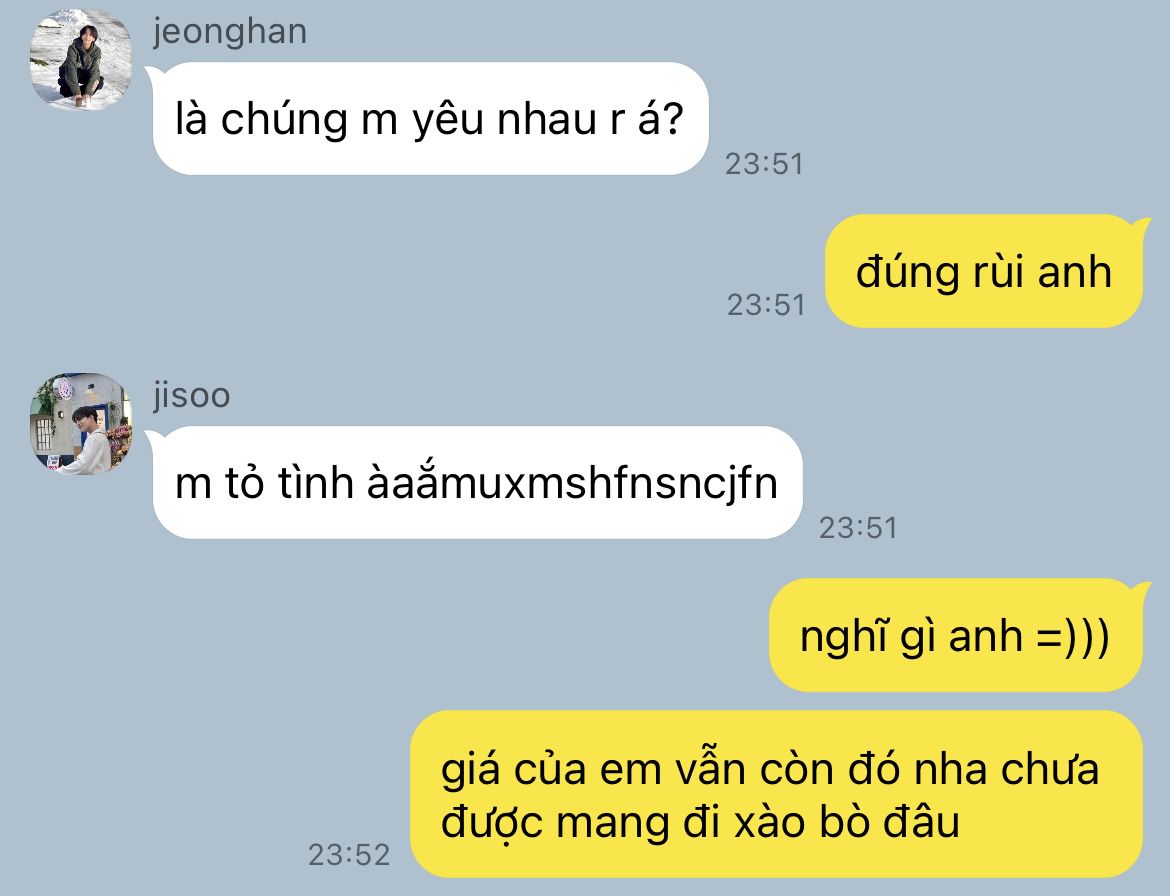Click 'xào bò đâu' text in last bubble

pyautogui.click(x=847, y=822)
